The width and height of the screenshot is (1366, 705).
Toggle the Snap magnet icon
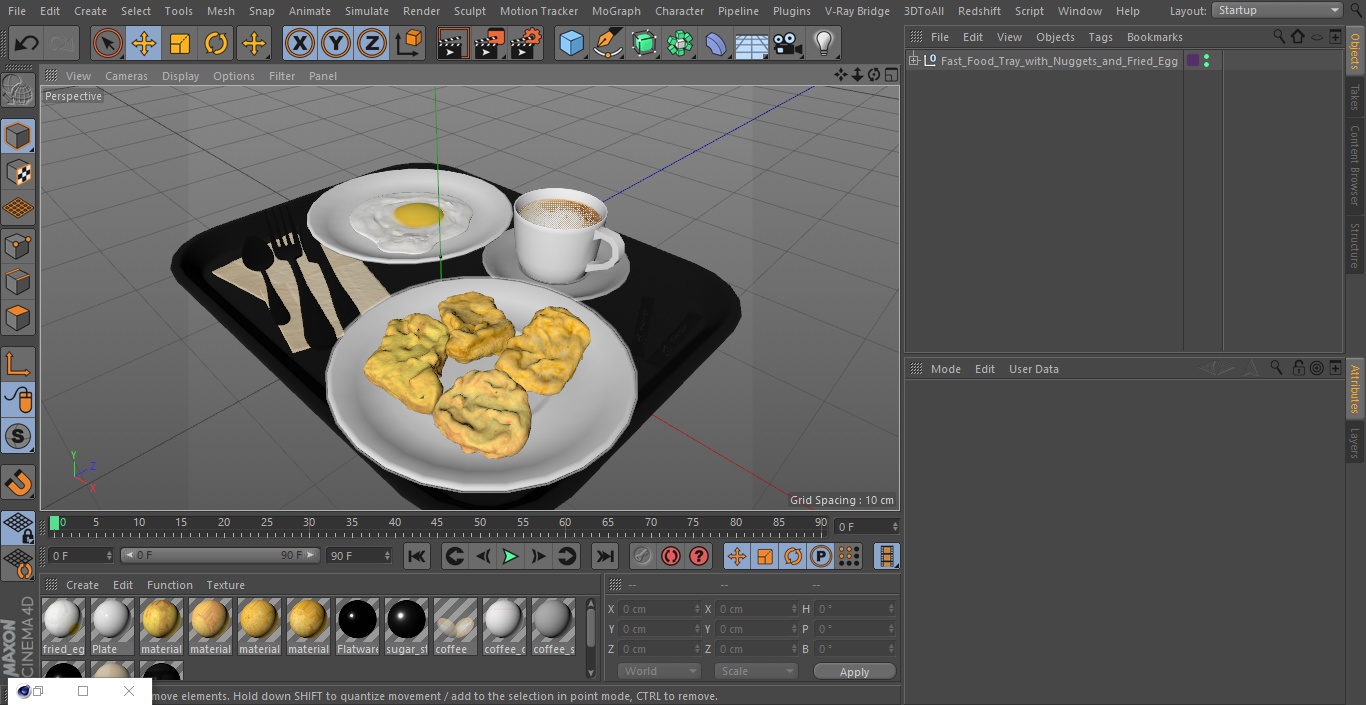(18, 483)
